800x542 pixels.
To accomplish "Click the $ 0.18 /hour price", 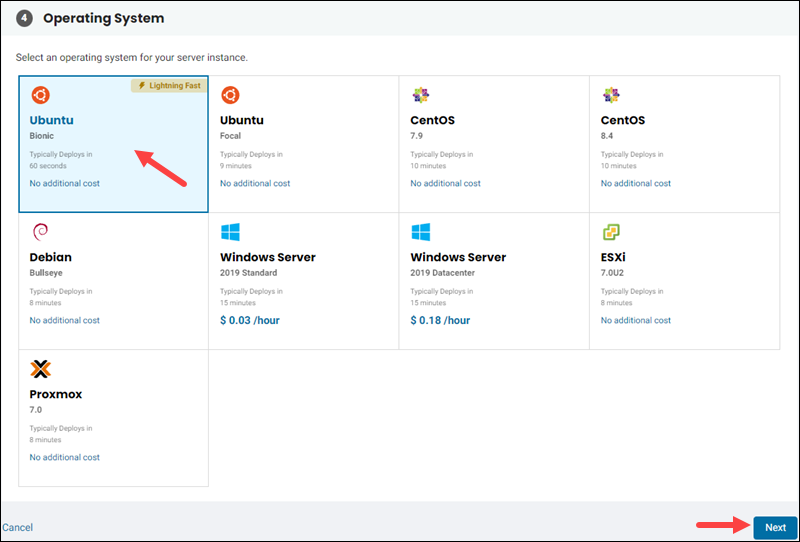I will point(440,321).
